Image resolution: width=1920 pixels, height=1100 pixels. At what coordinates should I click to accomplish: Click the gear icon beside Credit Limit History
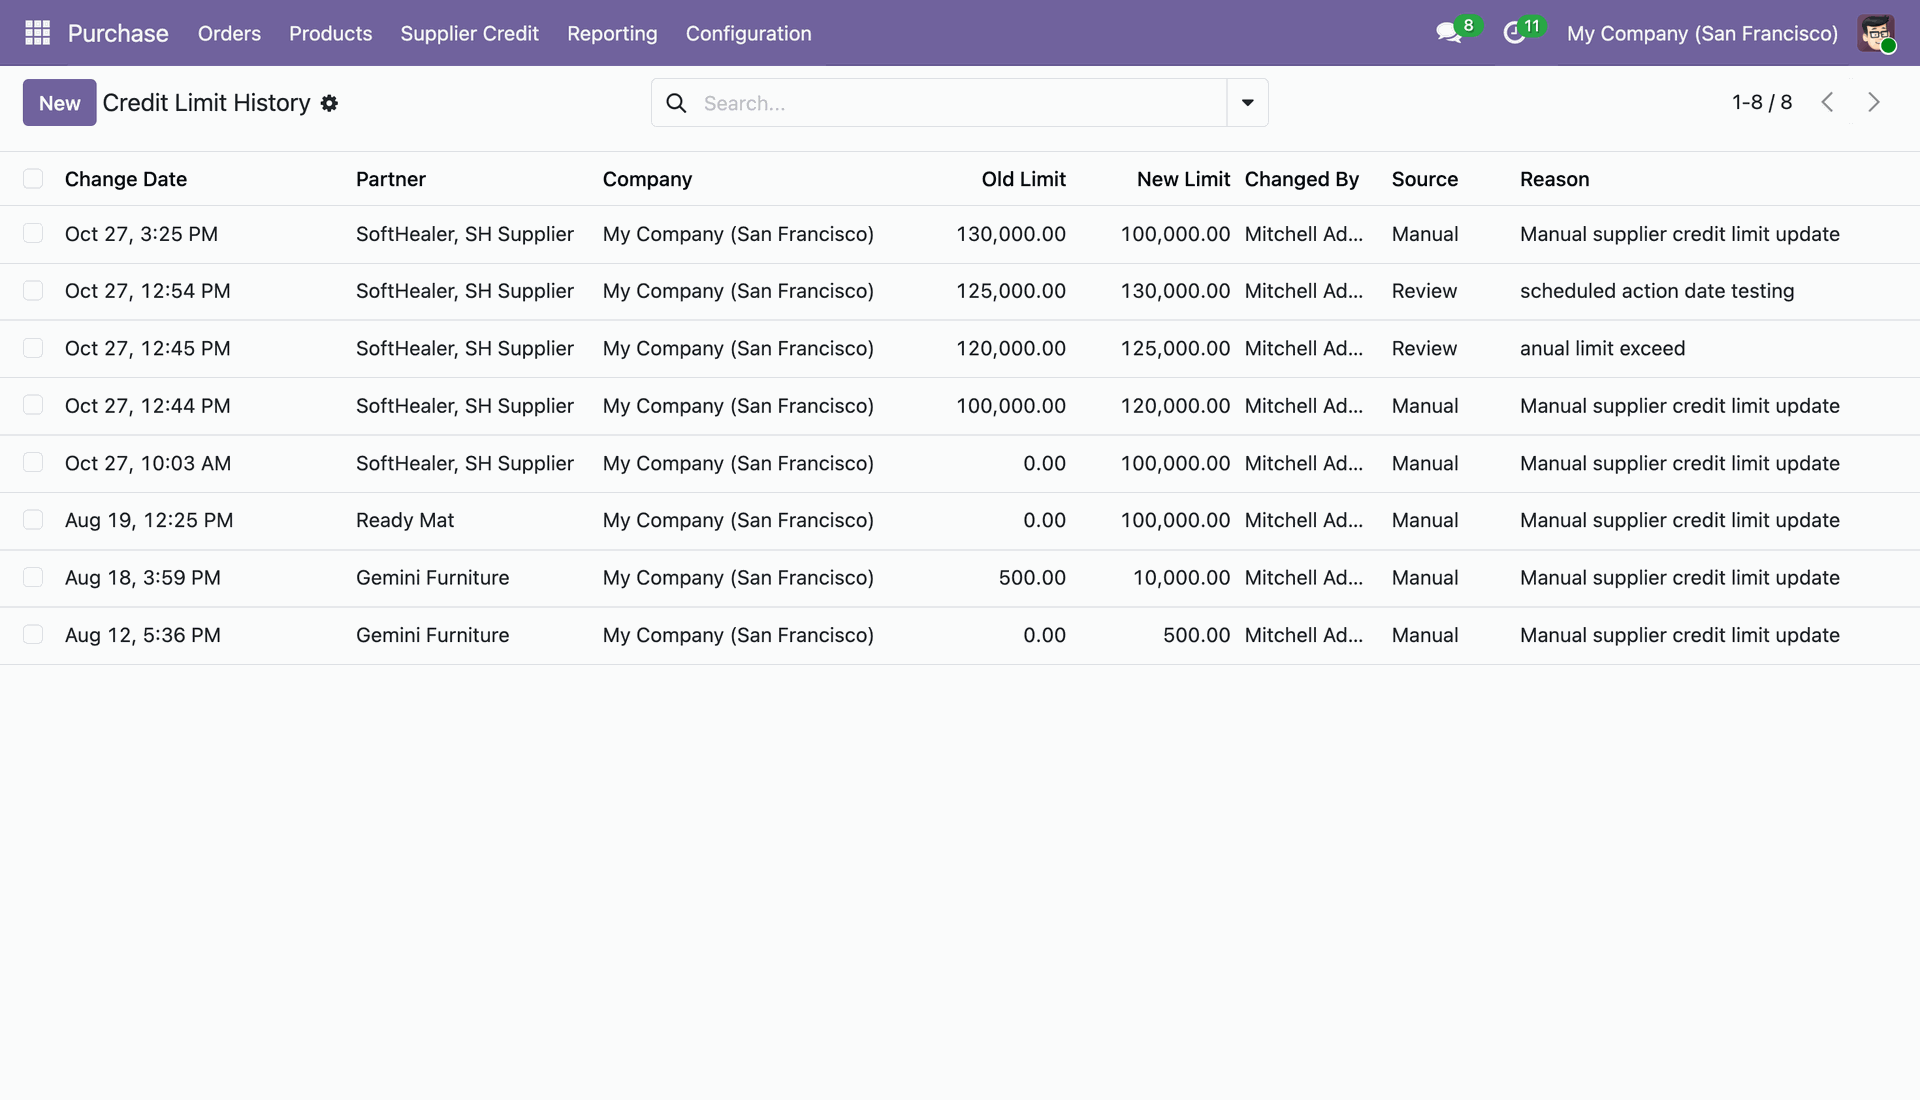(x=329, y=103)
